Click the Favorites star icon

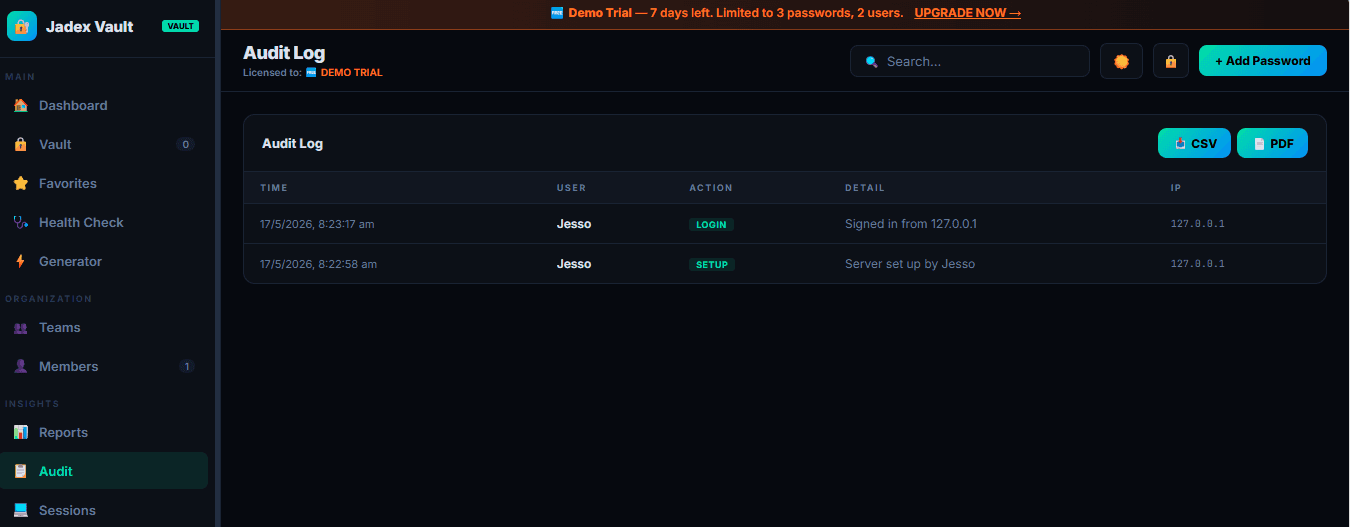tap(20, 183)
